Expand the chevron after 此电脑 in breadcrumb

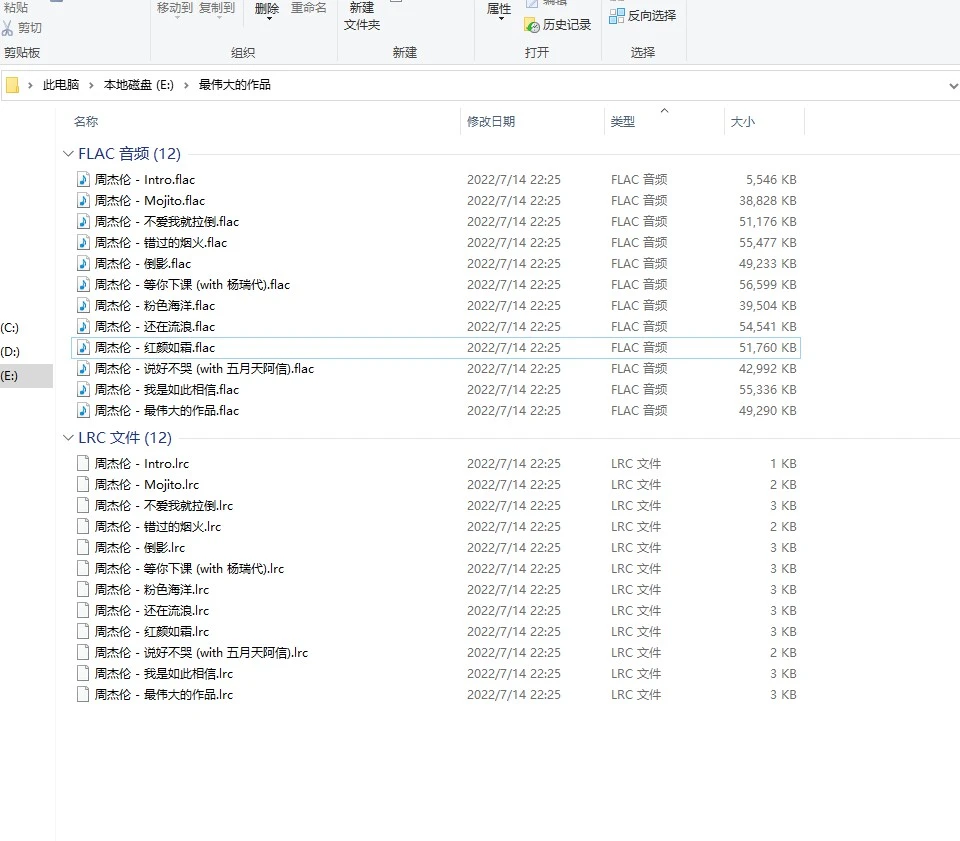point(91,85)
